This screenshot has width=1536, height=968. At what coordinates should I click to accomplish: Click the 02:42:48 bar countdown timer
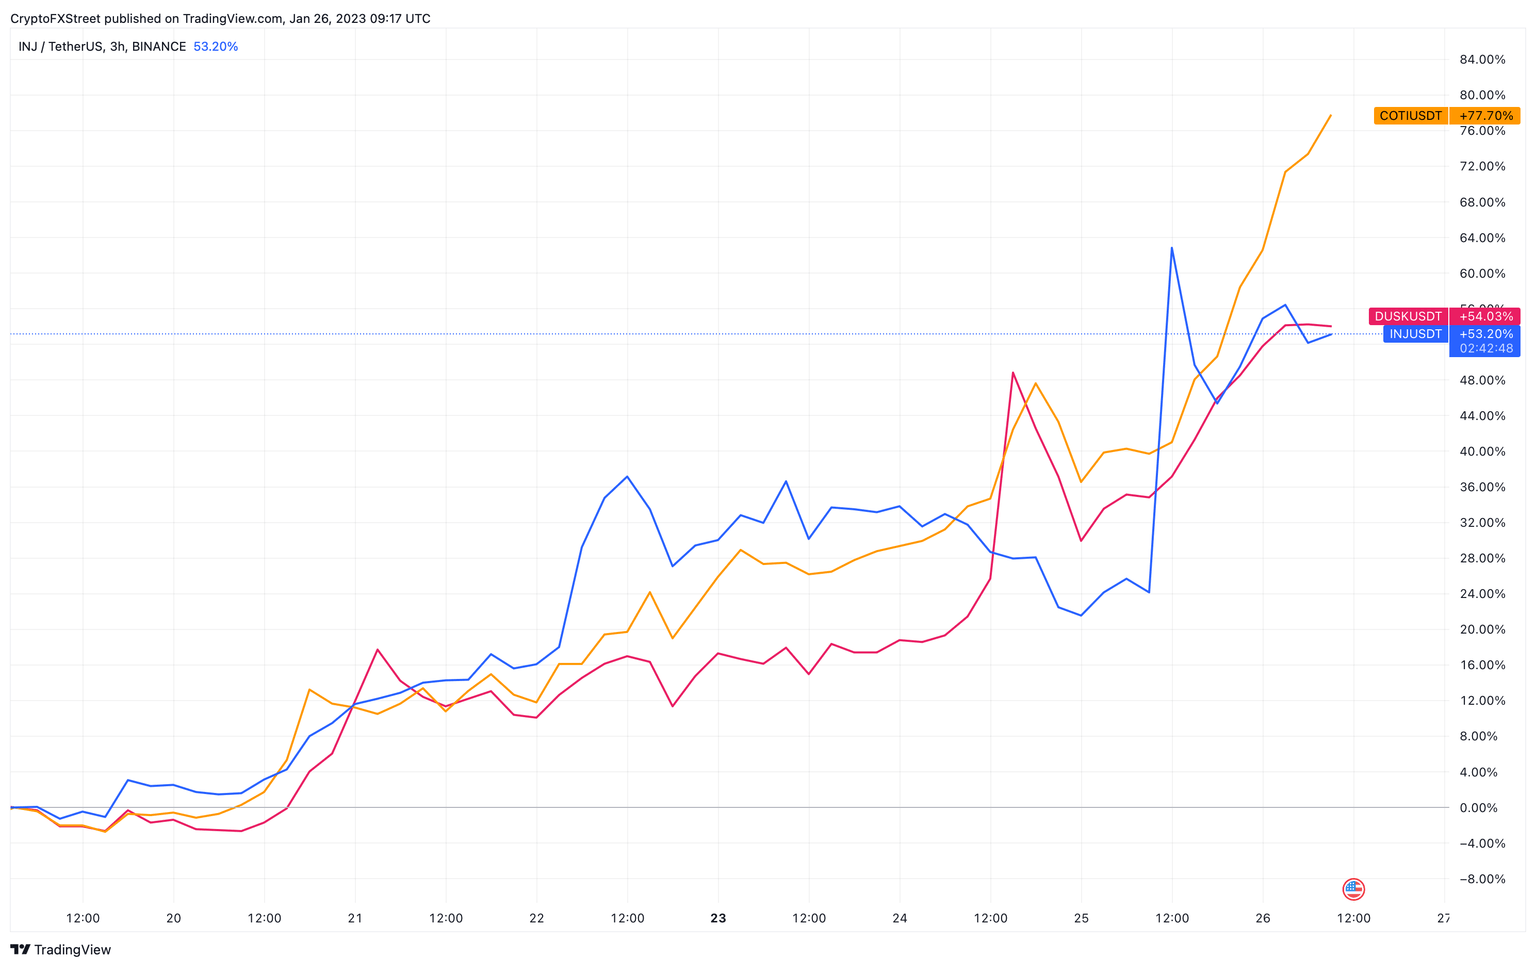coord(1485,349)
